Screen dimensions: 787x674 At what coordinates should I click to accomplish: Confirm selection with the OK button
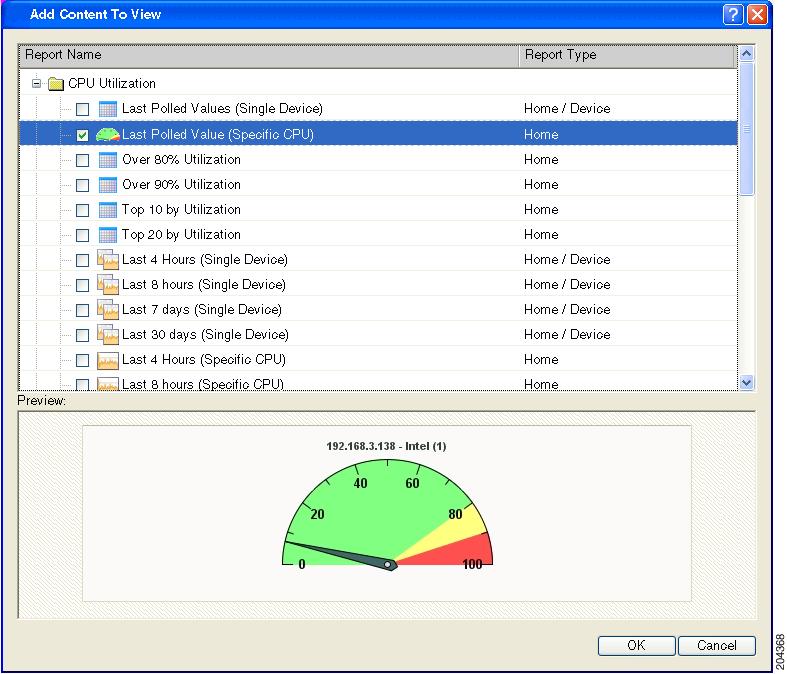tap(636, 645)
